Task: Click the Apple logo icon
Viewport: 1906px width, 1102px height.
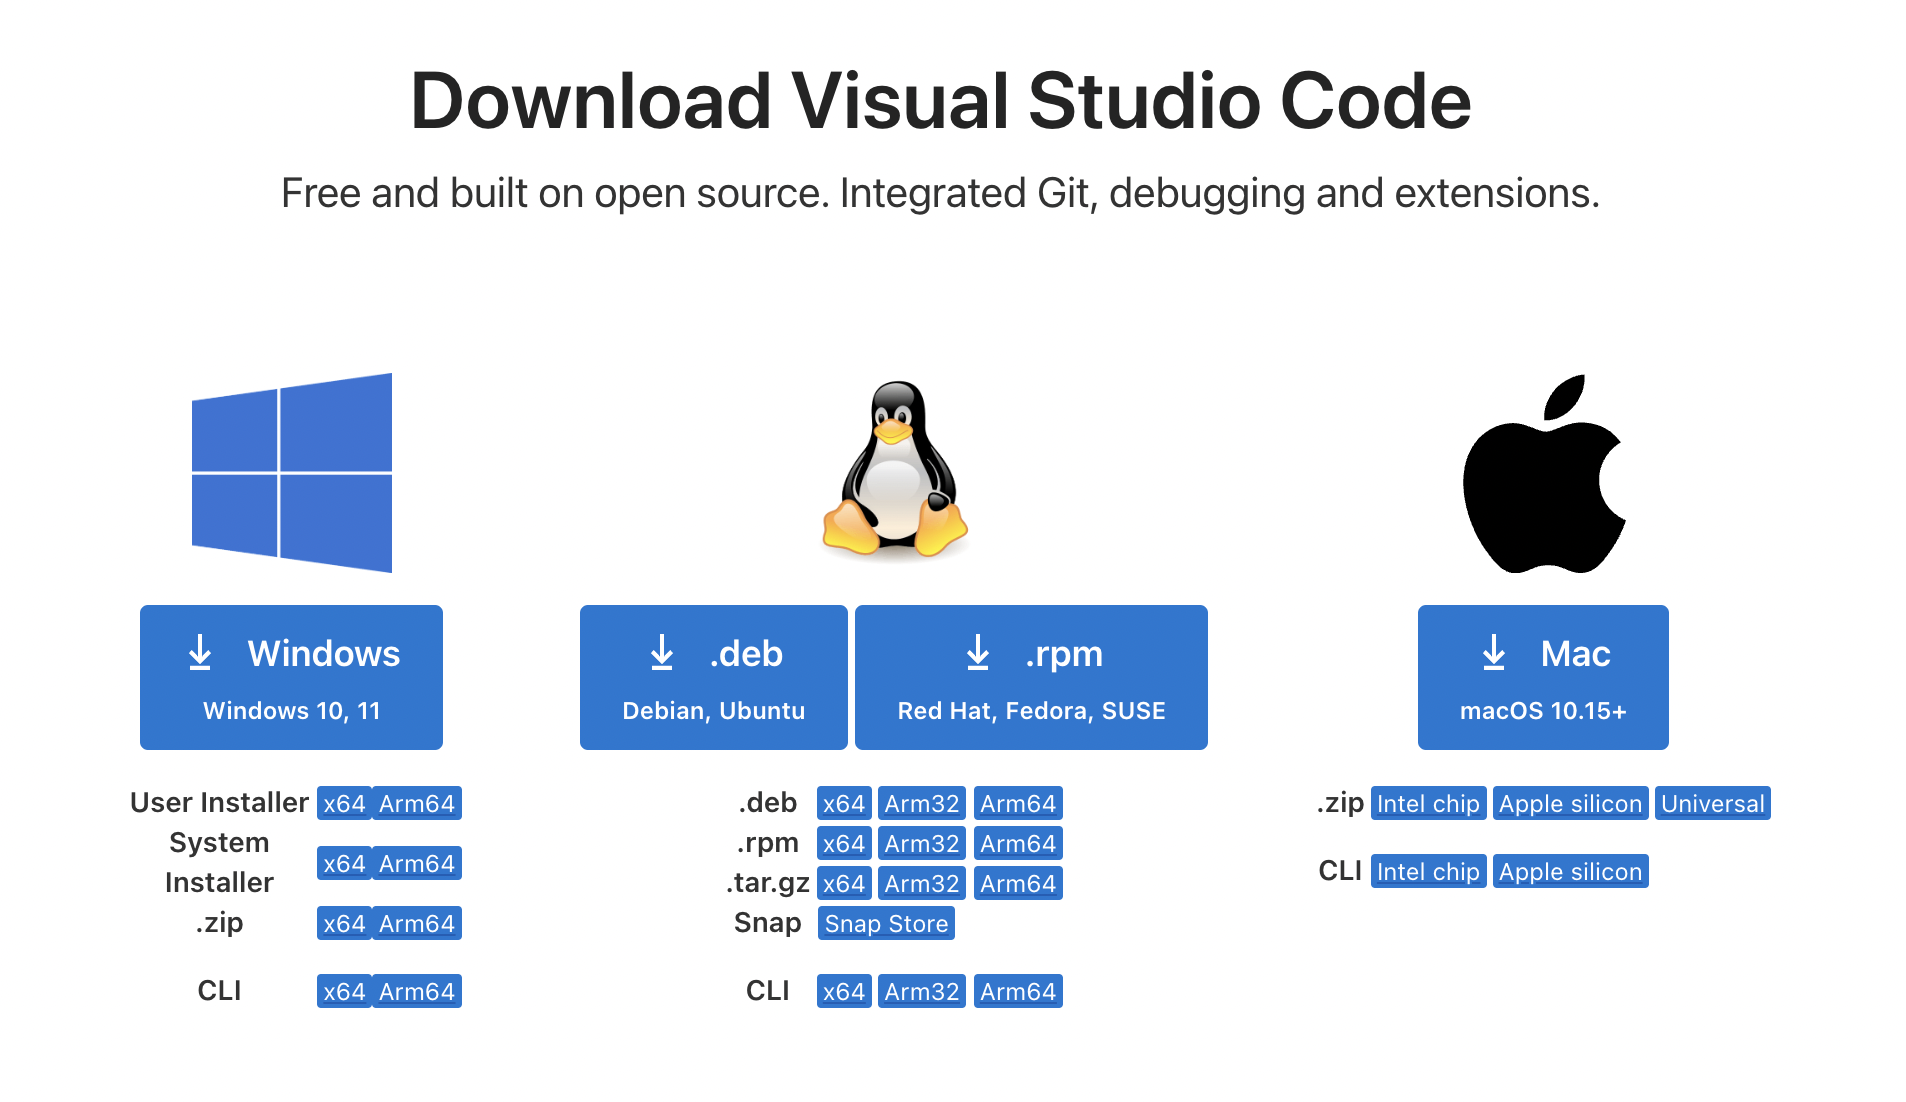Action: tap(1543, 474)
